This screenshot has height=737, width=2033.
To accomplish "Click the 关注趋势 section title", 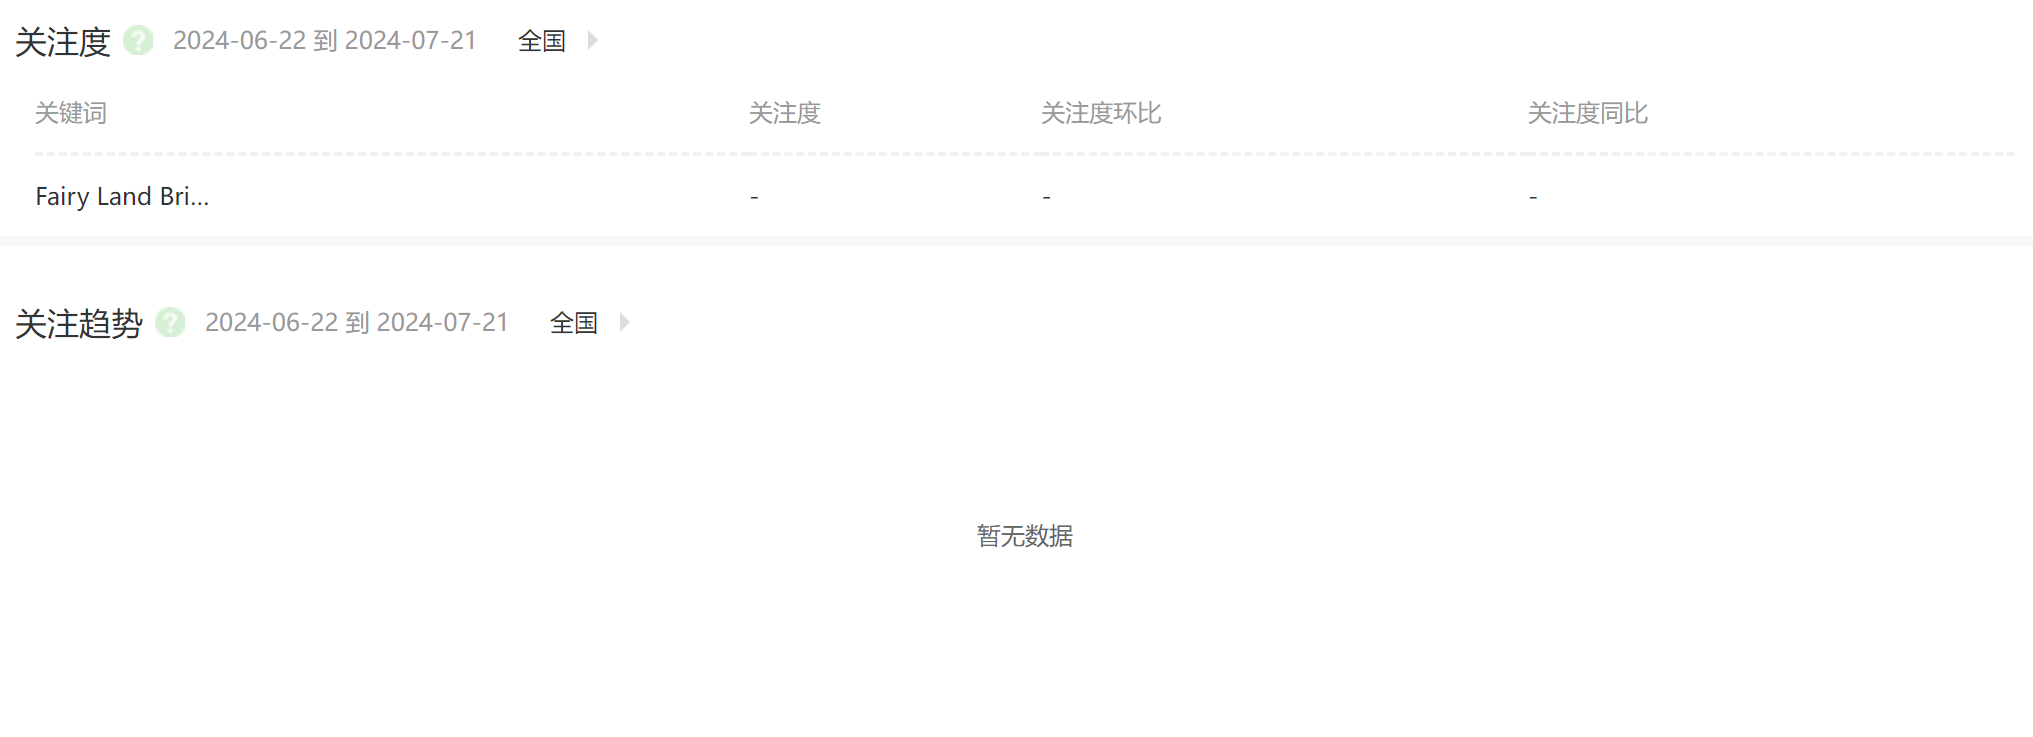I will 79,324.
